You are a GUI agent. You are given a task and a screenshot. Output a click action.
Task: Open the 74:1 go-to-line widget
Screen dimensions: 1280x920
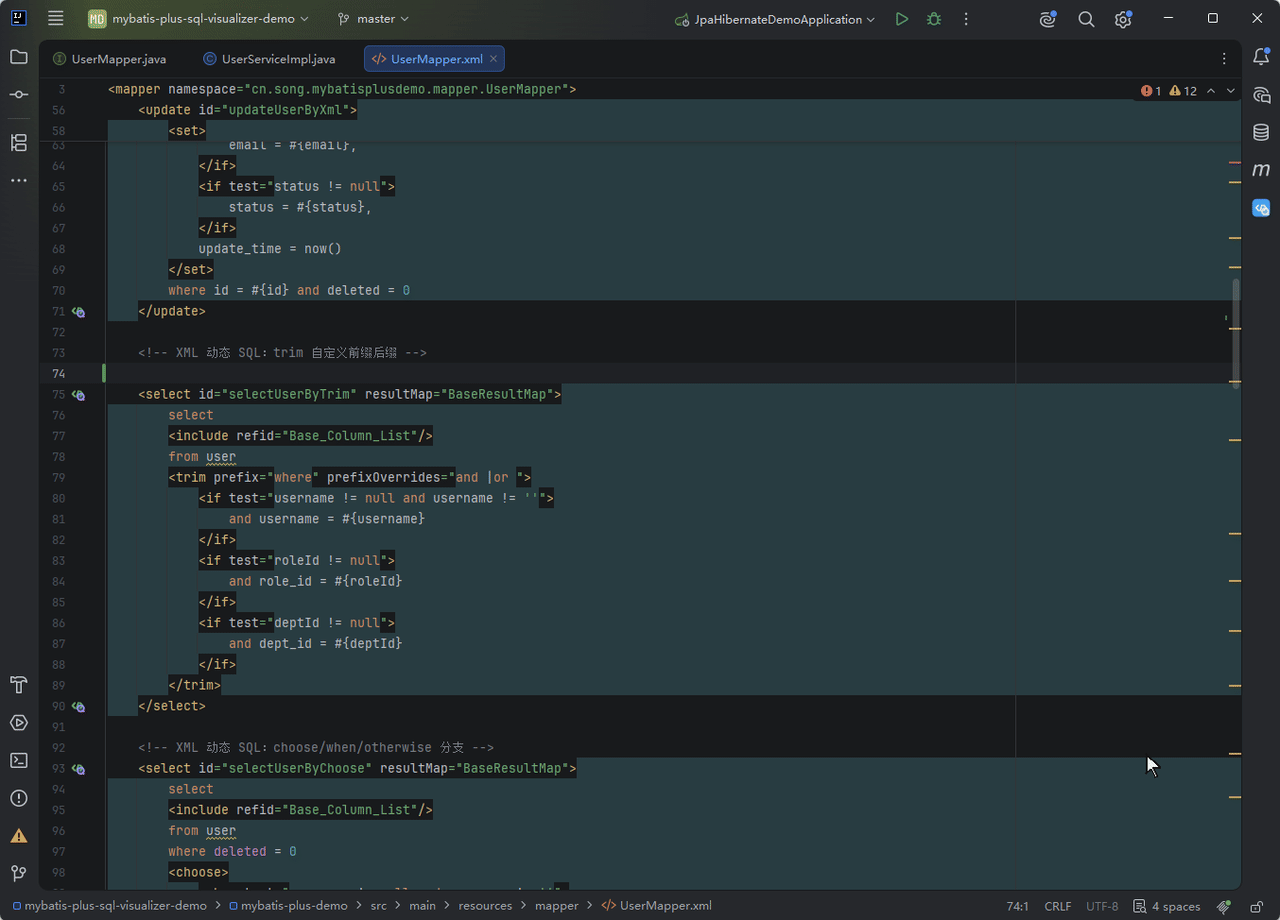click(x=1018, y=906)
